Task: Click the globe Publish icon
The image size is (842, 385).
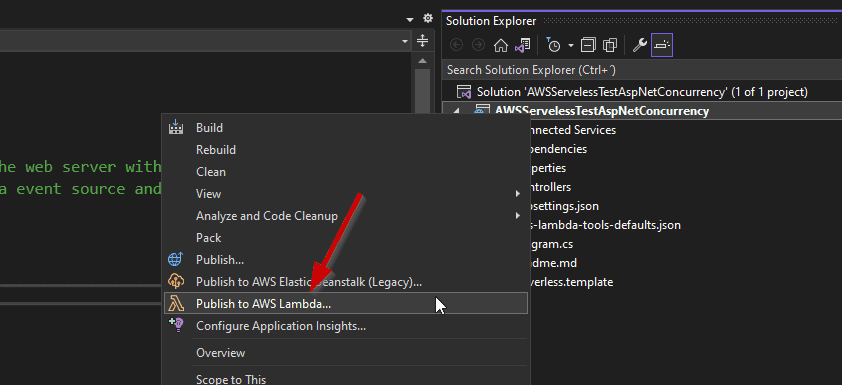Action: point(176,259)
